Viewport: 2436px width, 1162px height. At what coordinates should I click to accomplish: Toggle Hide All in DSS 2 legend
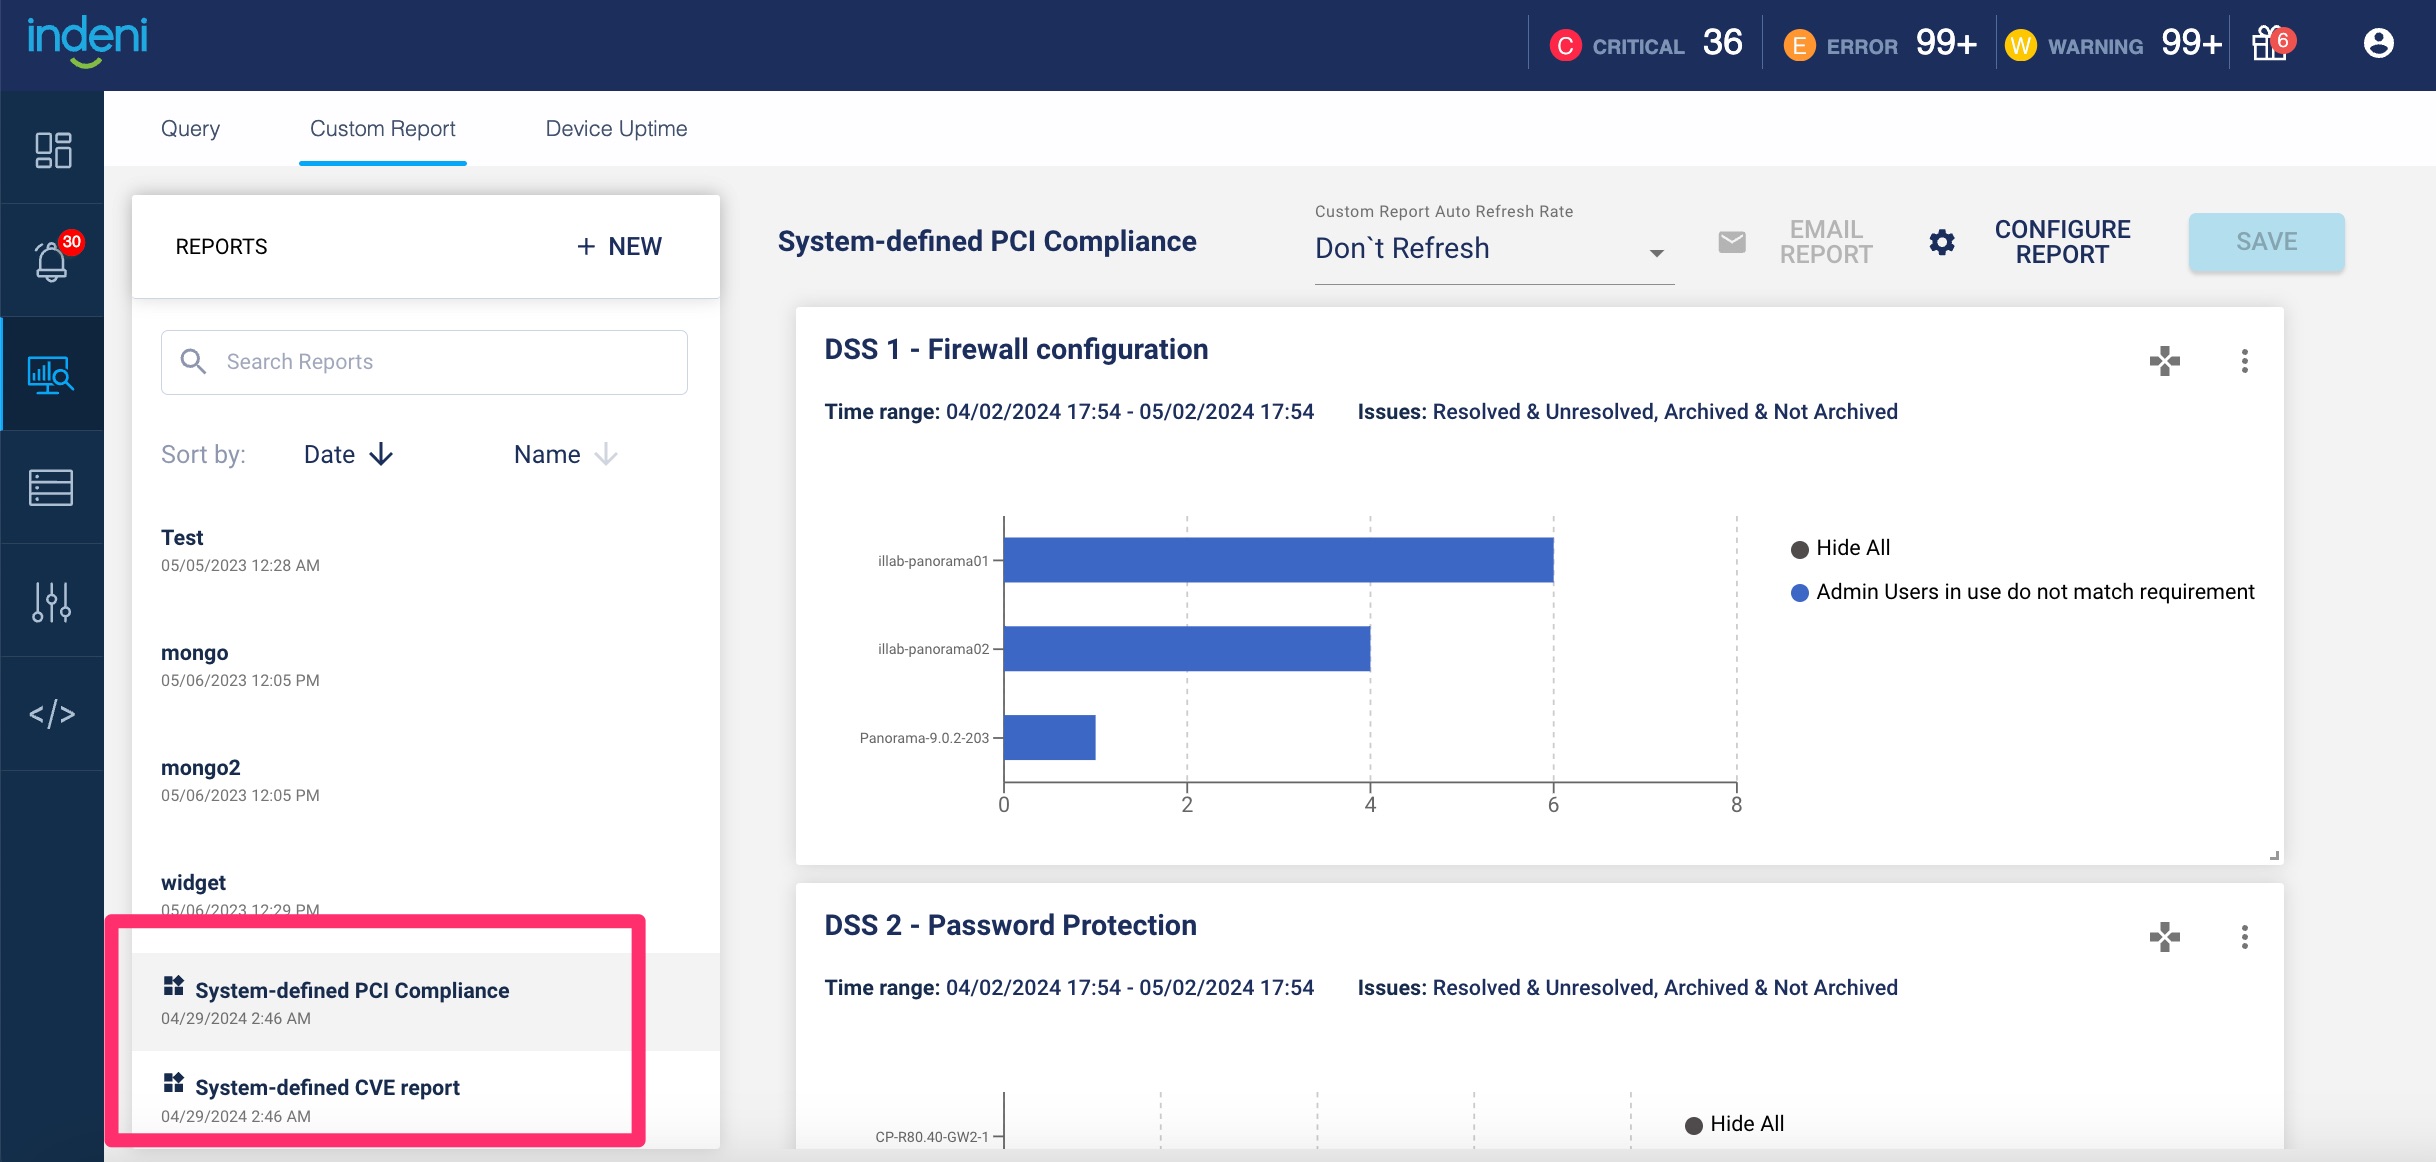click(x=1734, y=1124)
